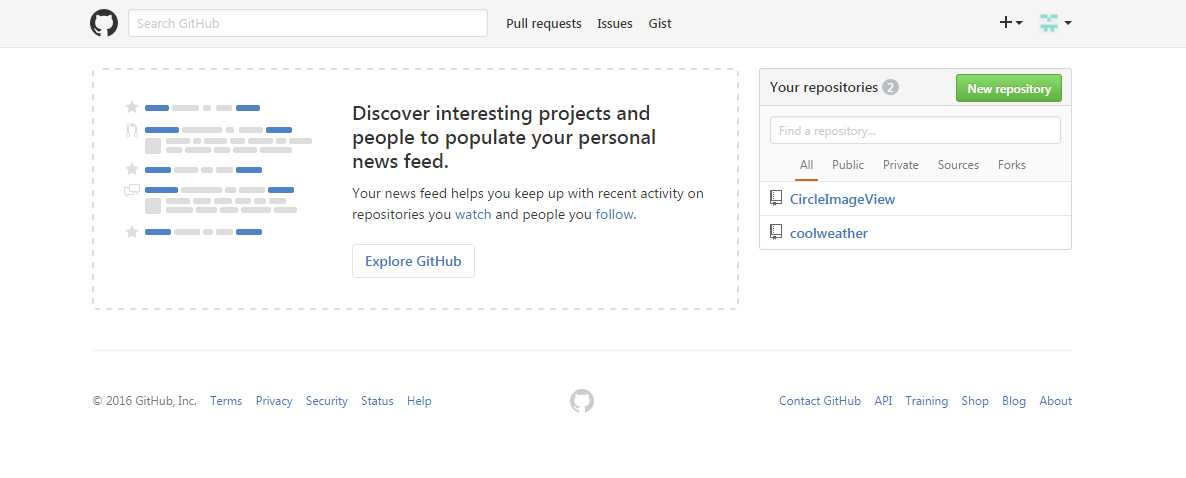Click the coolweather repository book icon
This screenshot has width=1186, height=478.
click(776, 233)
